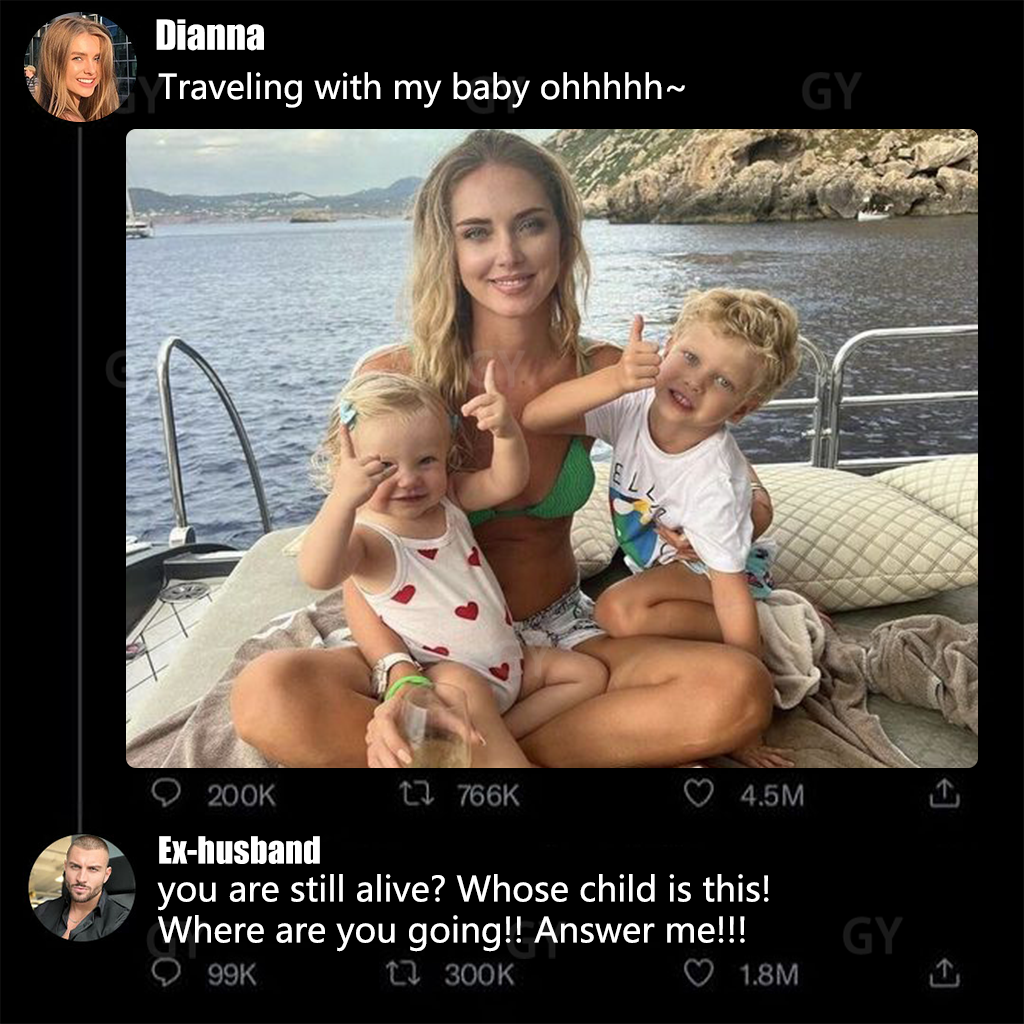The height and width of the screenshot is (1024, 1024).
Task: Share the Ex-husband reply
Action: (x=944, y=972)
